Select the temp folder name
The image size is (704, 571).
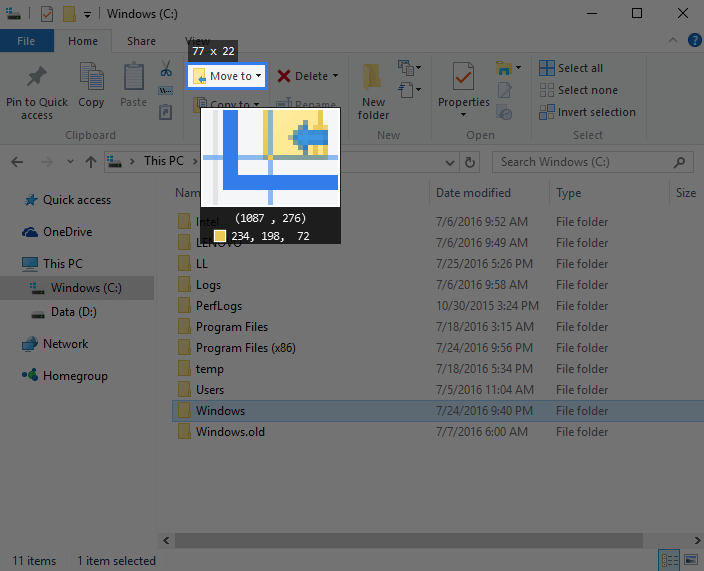209,369
